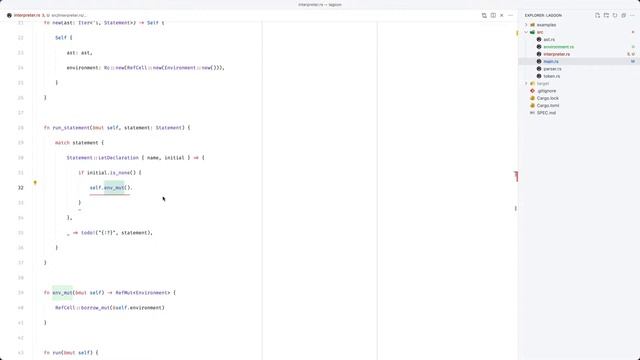Viewport: 640px width, 360px height.
Task: Open editor more actions ellipsis menu
Action: [511, 16]
